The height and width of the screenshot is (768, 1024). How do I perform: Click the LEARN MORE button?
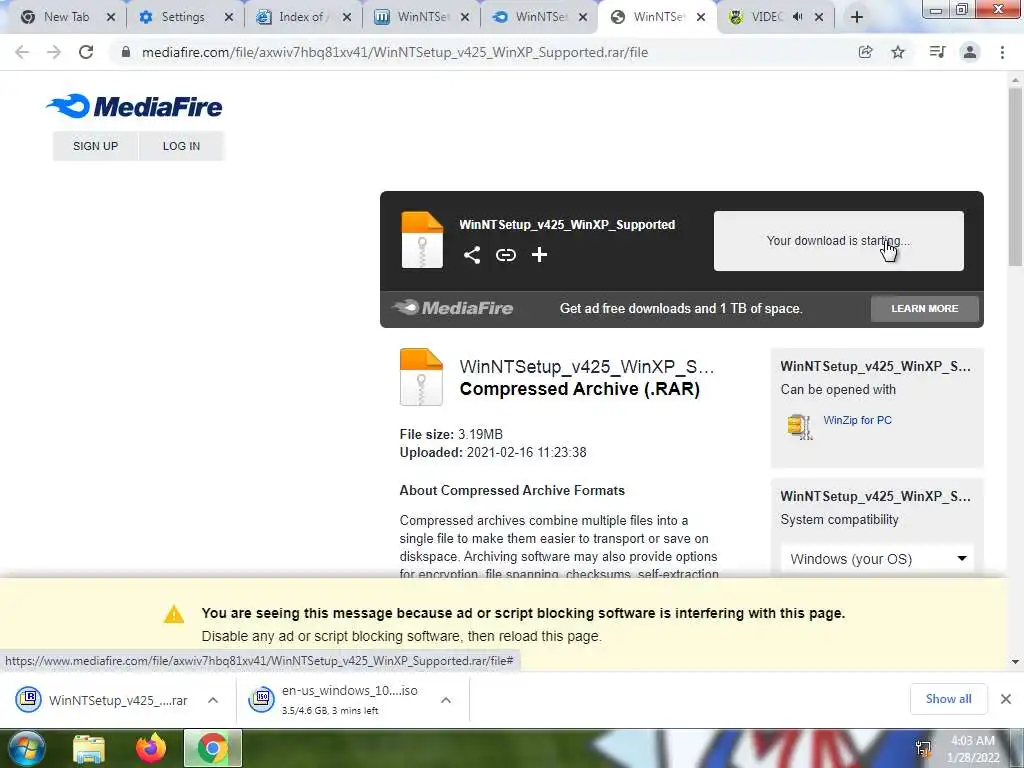[925, 308]
